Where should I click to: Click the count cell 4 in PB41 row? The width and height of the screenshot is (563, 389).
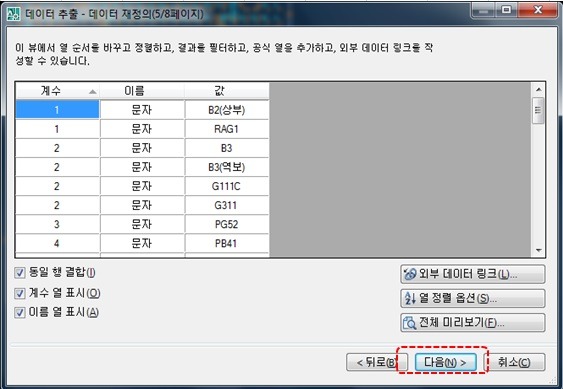tap(57, 243)
